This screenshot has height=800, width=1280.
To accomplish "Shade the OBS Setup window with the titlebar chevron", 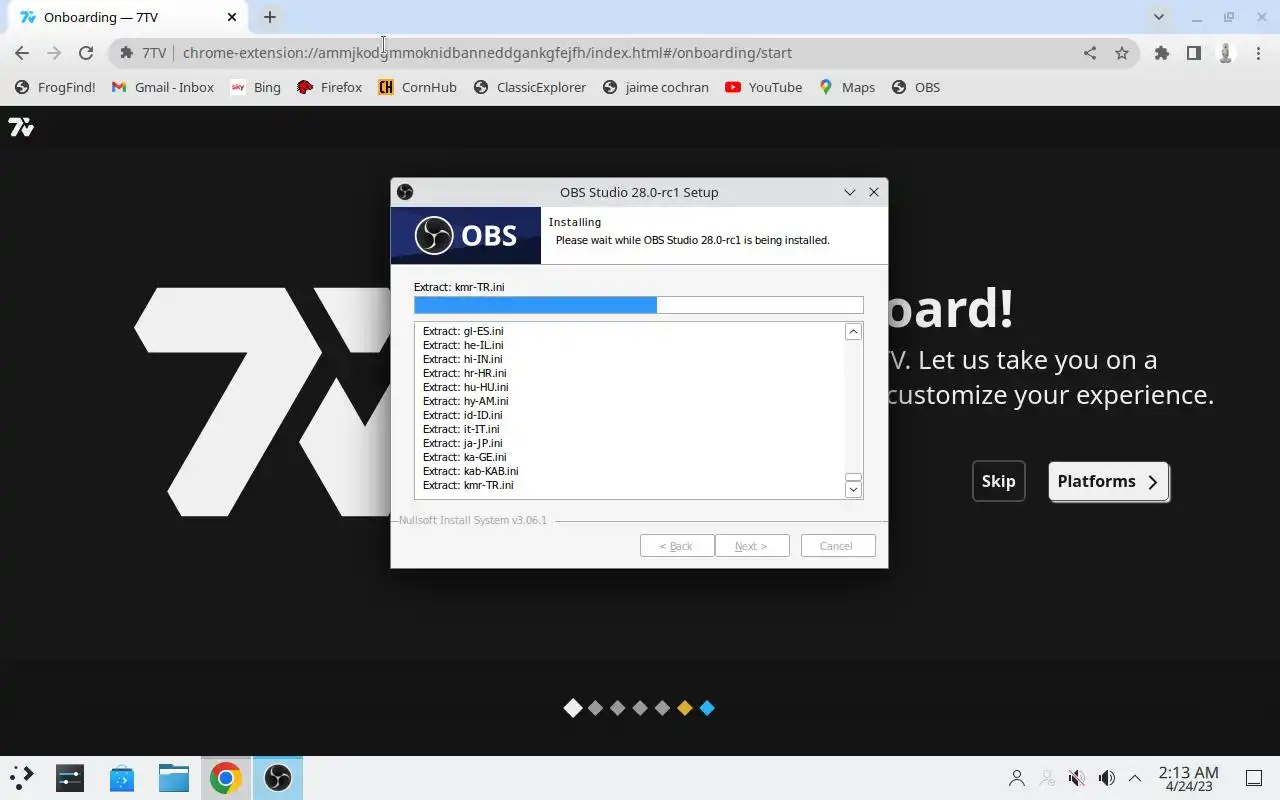I will (850, 192).
